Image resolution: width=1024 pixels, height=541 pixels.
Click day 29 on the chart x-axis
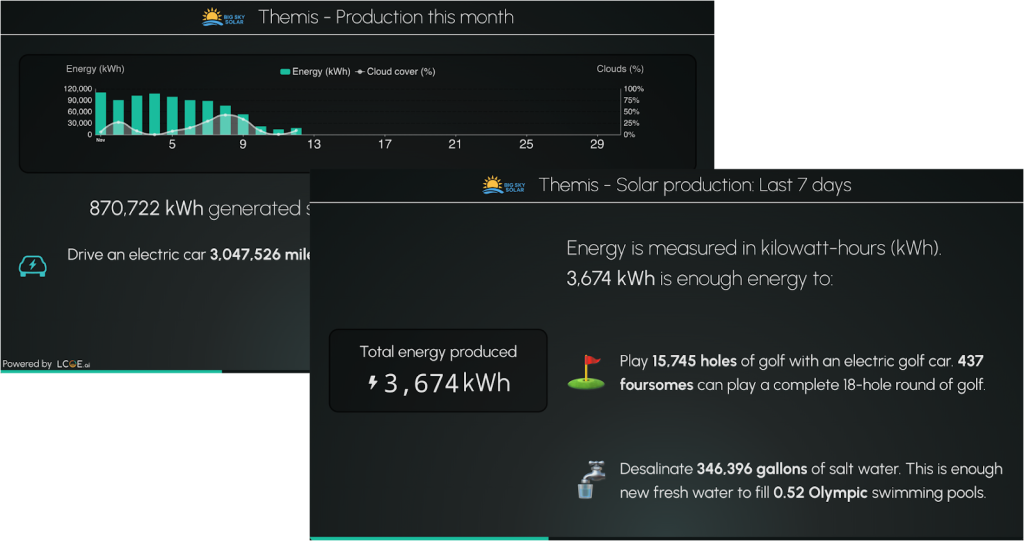pos(597,145)
